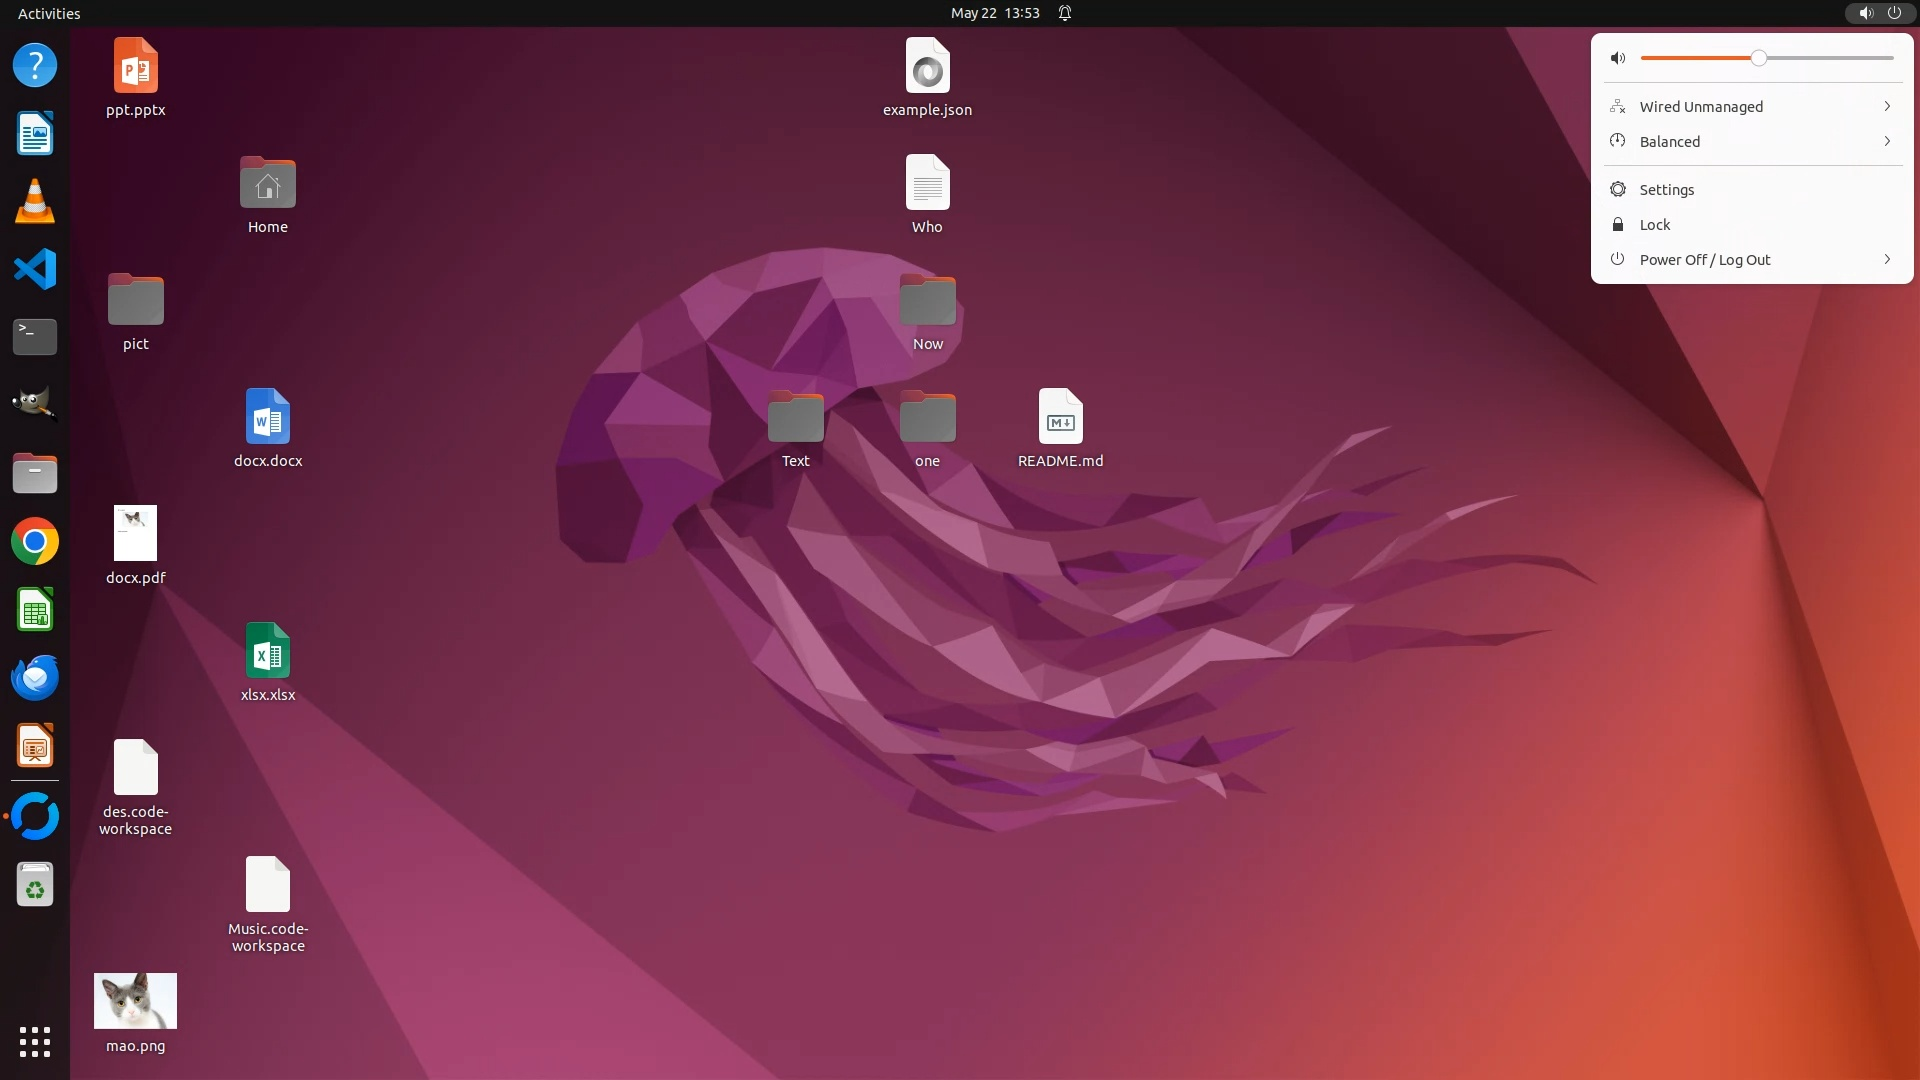This screenshot has width=1920, height=1080.
Task: Toggle notification bell in top bar
Action: (1065, 13)
